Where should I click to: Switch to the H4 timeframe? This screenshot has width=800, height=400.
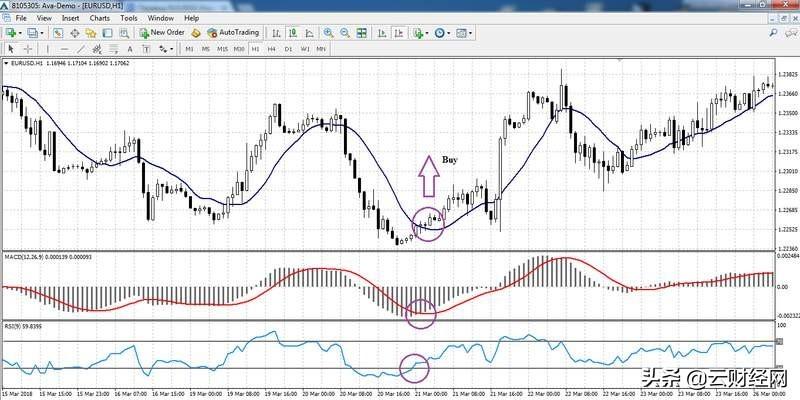pyautogui.click(x=271, y=48)
